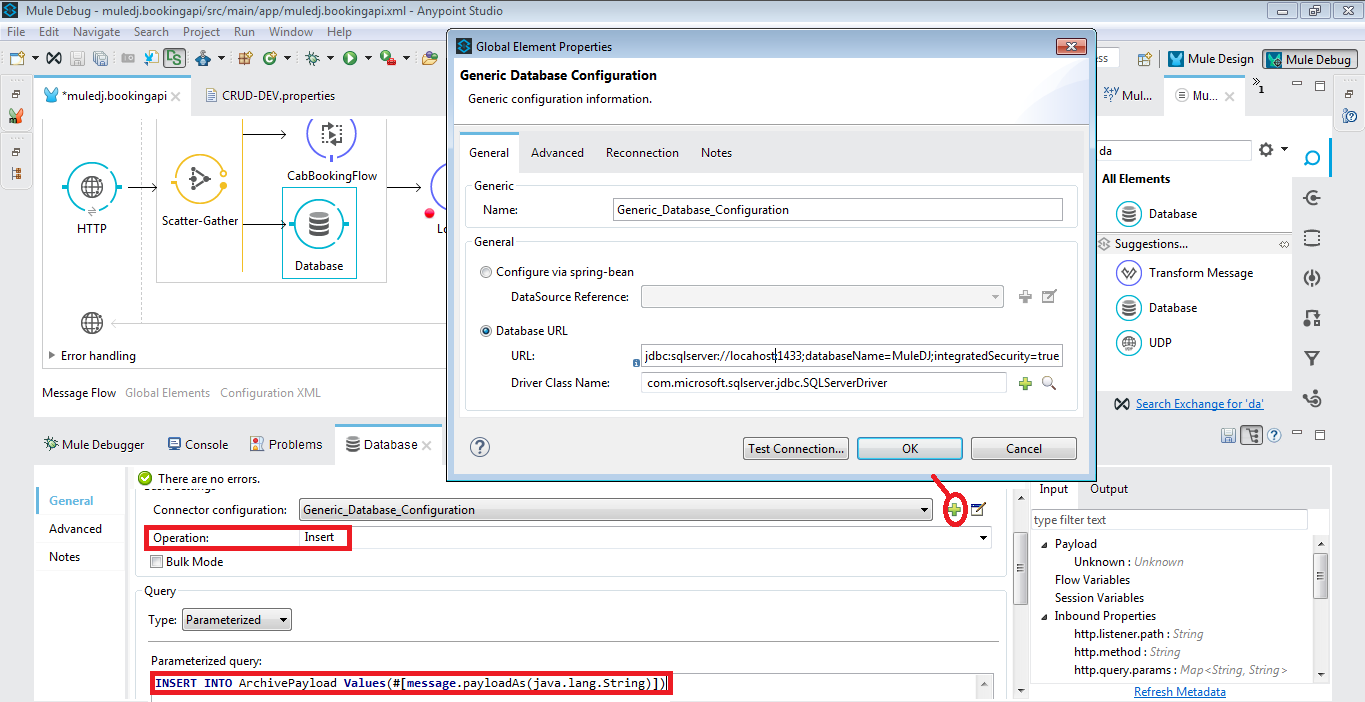1365x702 pixels.
Task: Select the Configure via spring-bean radio button
Action: tap(486, 272)
